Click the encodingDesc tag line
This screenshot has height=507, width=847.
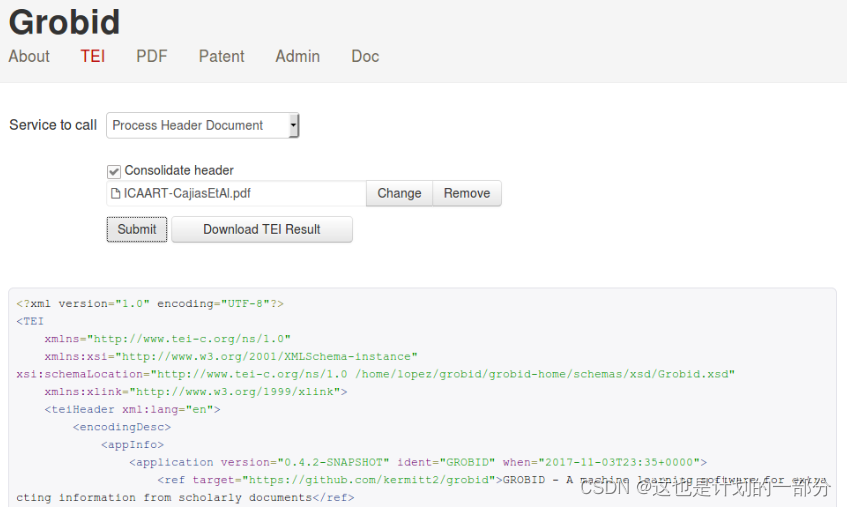tap(122, 427)
